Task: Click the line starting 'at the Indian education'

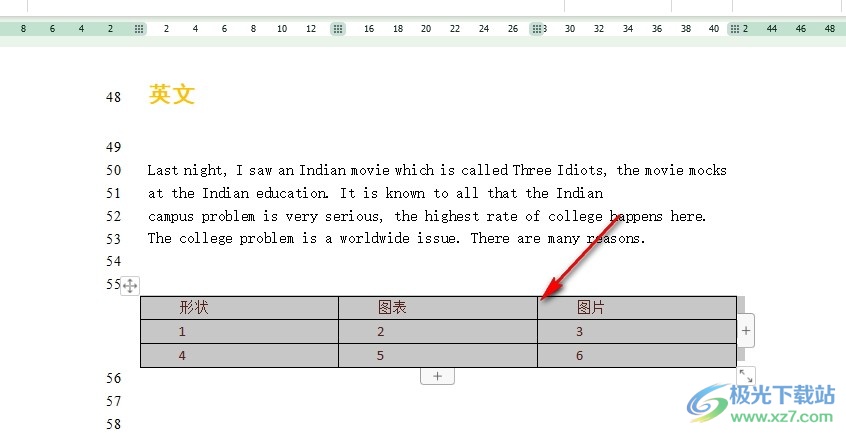Action: pos(376,193)
